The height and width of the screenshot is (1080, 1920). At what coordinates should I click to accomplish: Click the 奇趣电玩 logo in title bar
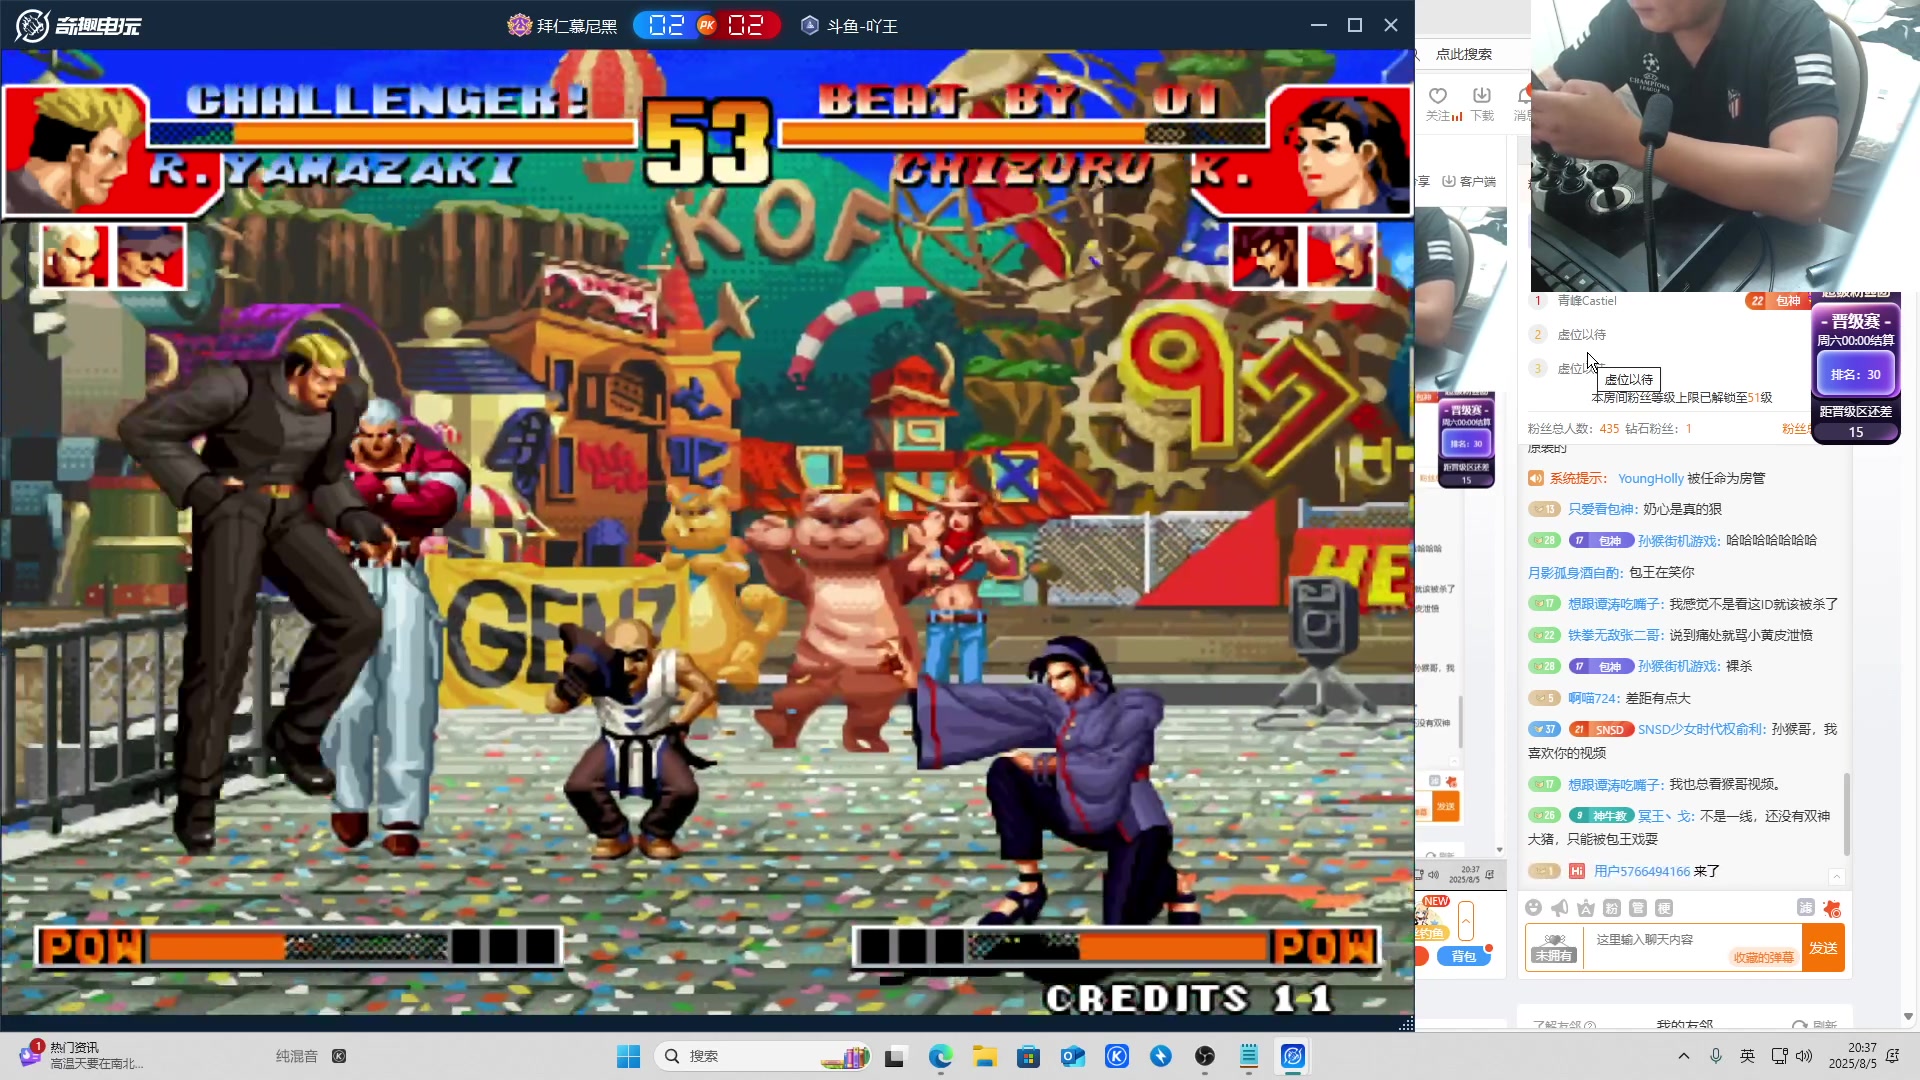(x=78, y=25)
